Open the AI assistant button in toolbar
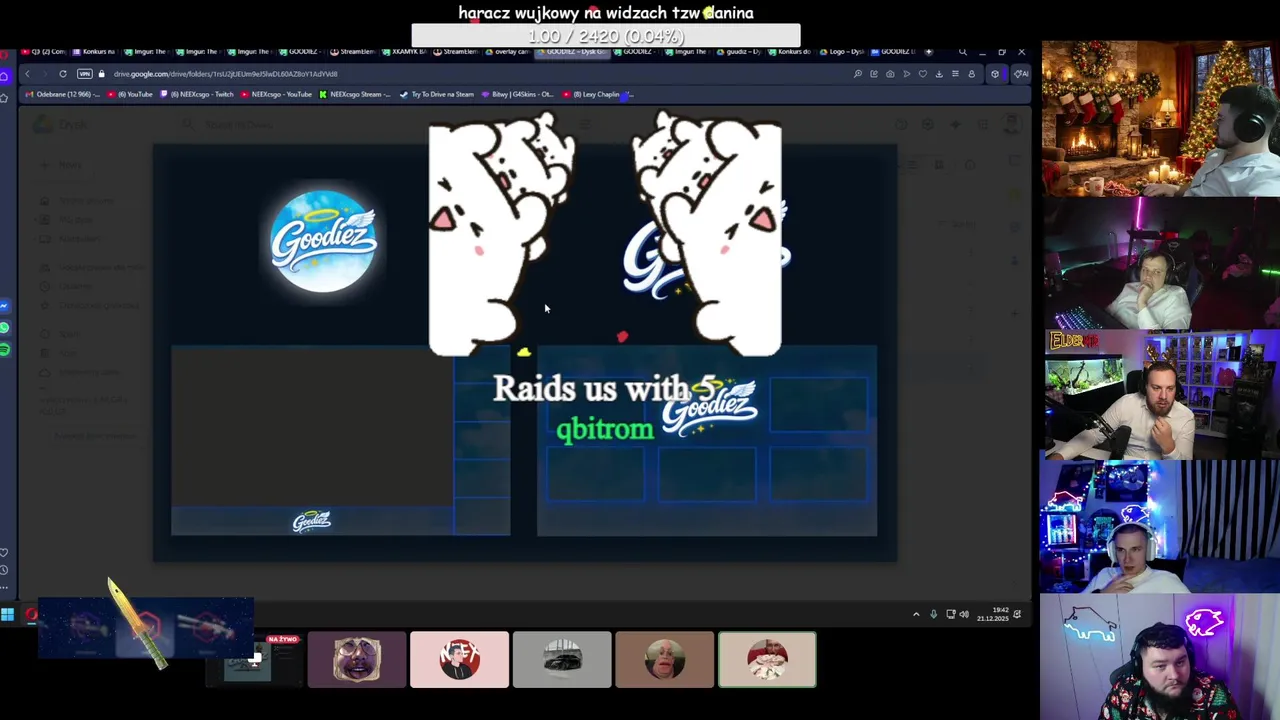Screen dimensions: 1280x720 [x=1020, y=74]
